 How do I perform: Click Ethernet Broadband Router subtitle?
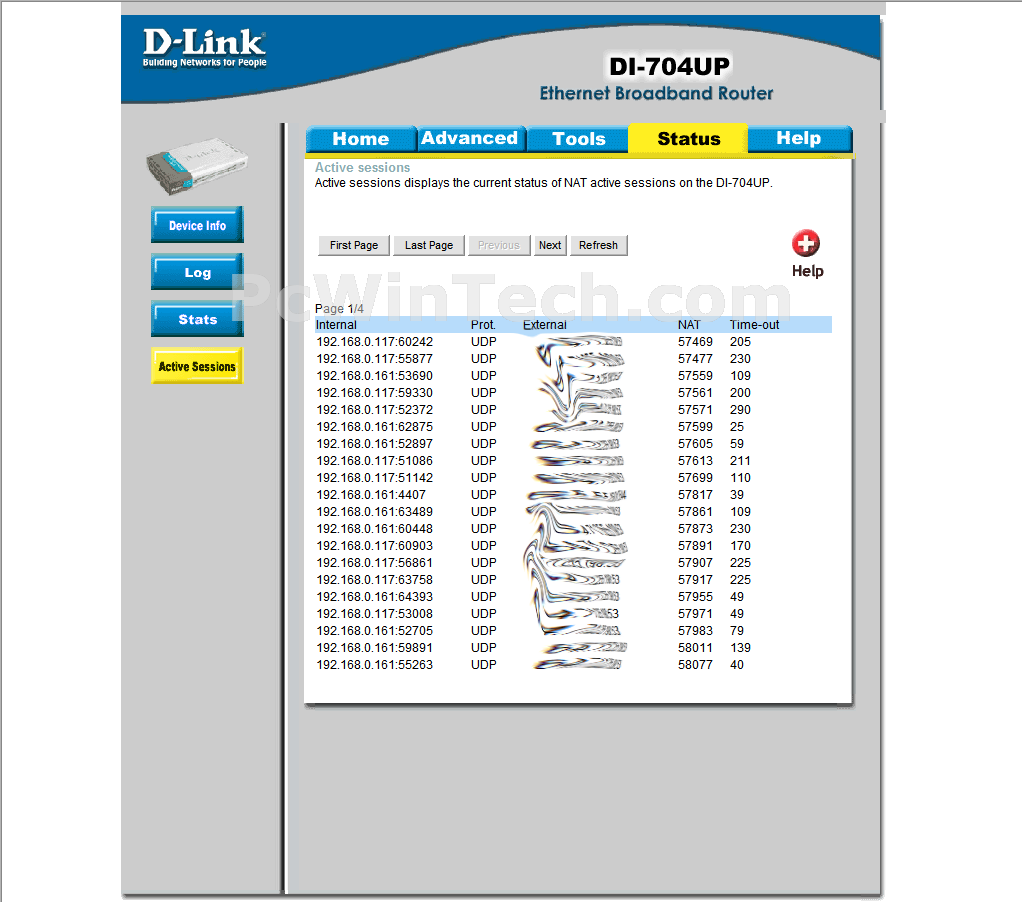[656, 93]
